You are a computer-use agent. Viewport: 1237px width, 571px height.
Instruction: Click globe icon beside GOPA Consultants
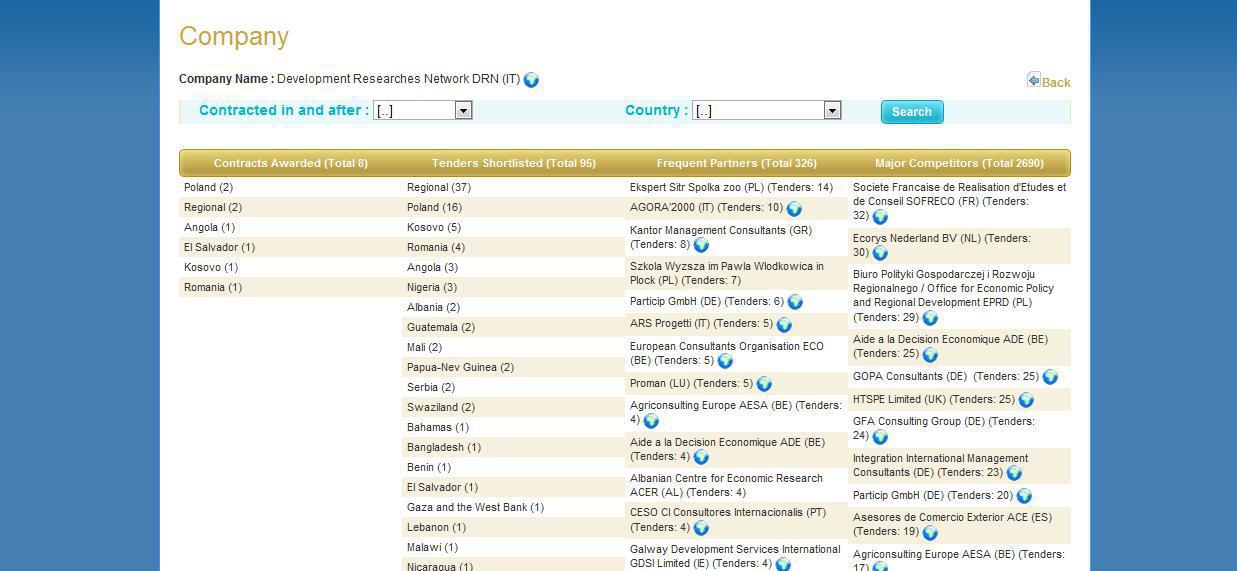pyautogui.click(x=1050, y=377)
